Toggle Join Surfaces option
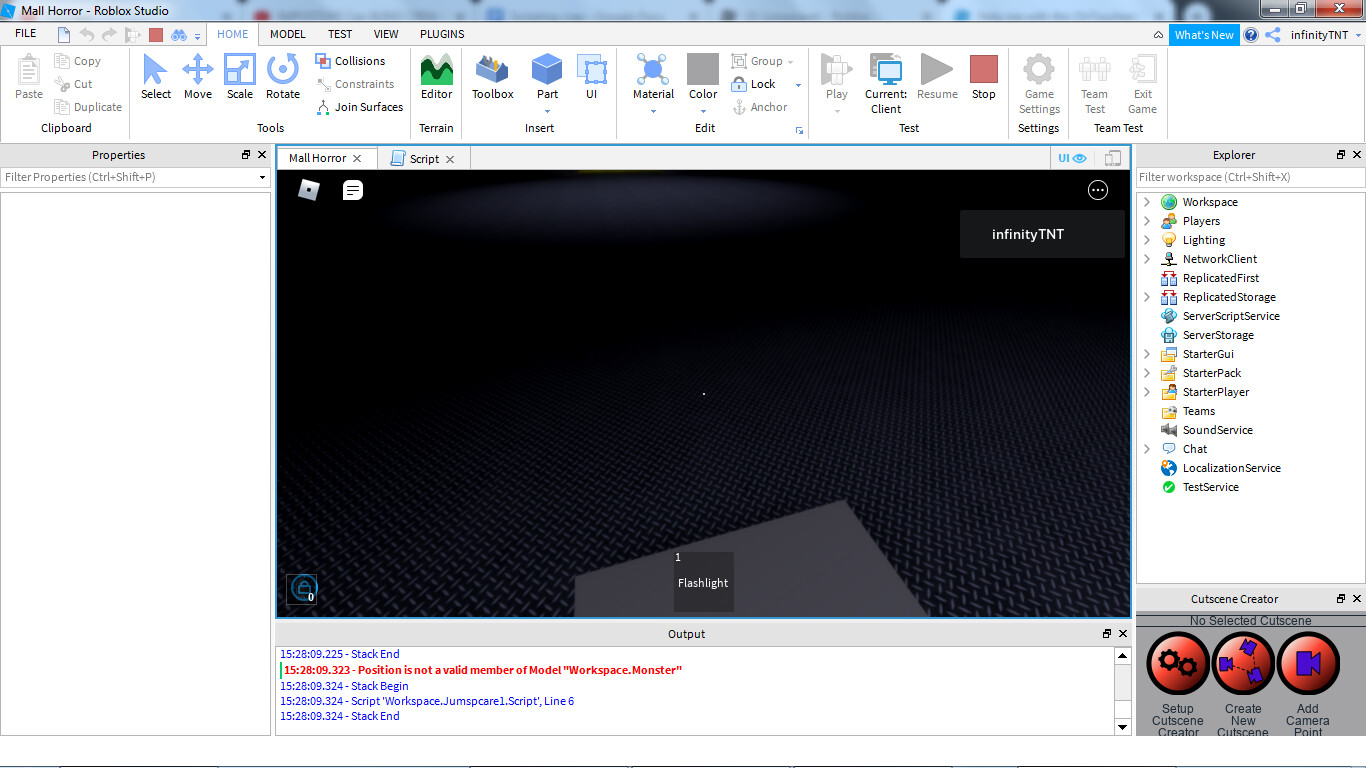 click(x=360, y=107)
